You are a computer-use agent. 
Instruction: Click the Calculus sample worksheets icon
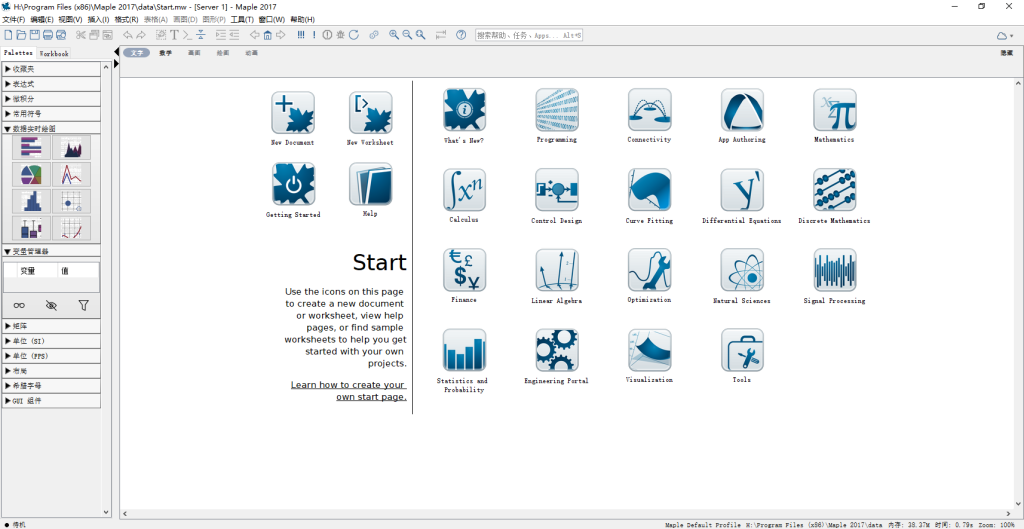pyautogui.click(x=464, y=189)
